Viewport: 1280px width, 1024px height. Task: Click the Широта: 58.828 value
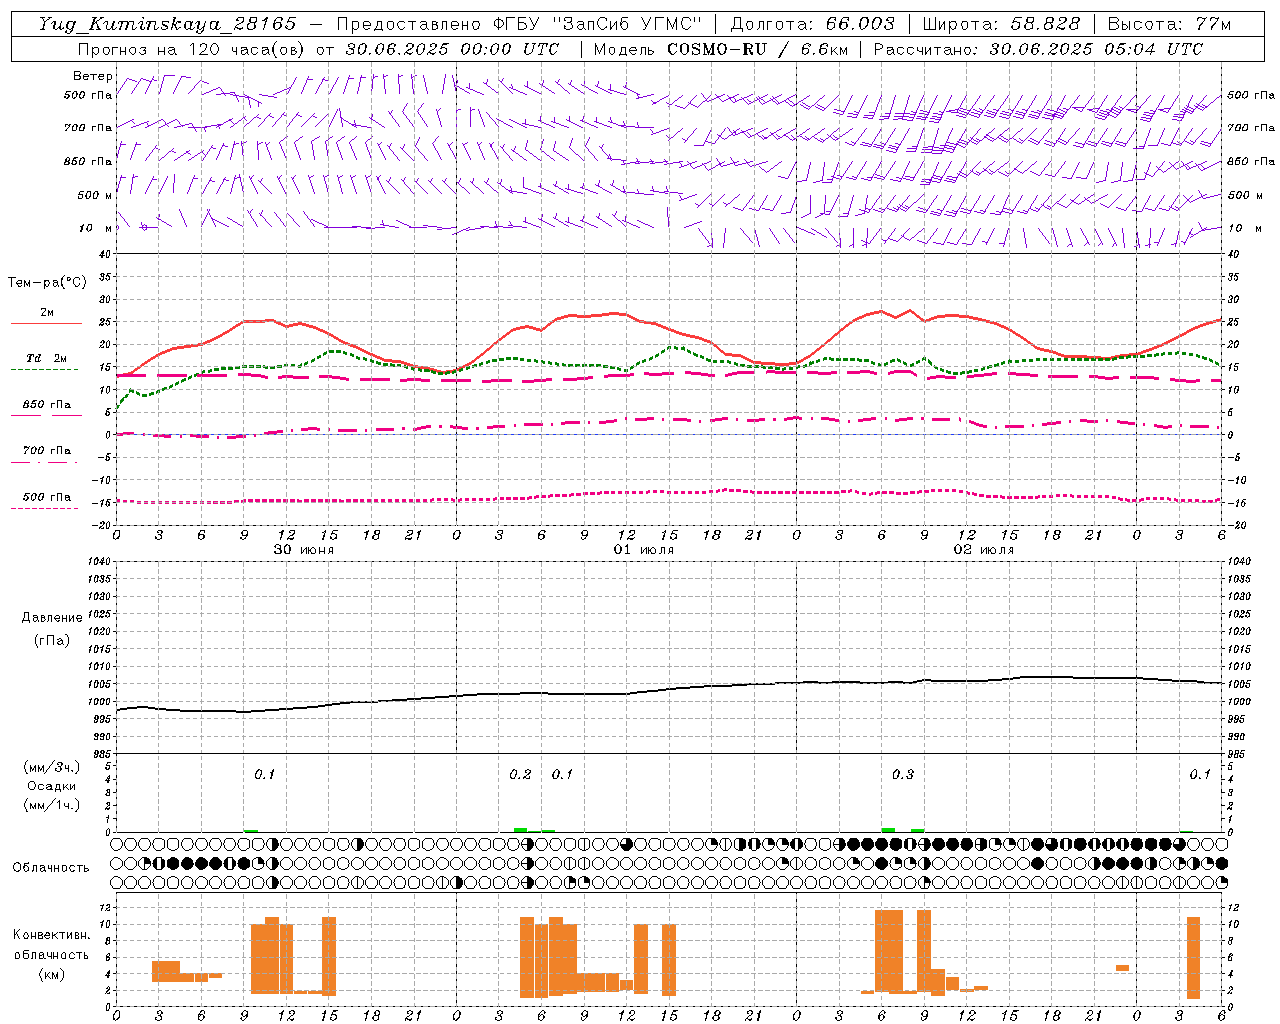[x=1001, y=24]
